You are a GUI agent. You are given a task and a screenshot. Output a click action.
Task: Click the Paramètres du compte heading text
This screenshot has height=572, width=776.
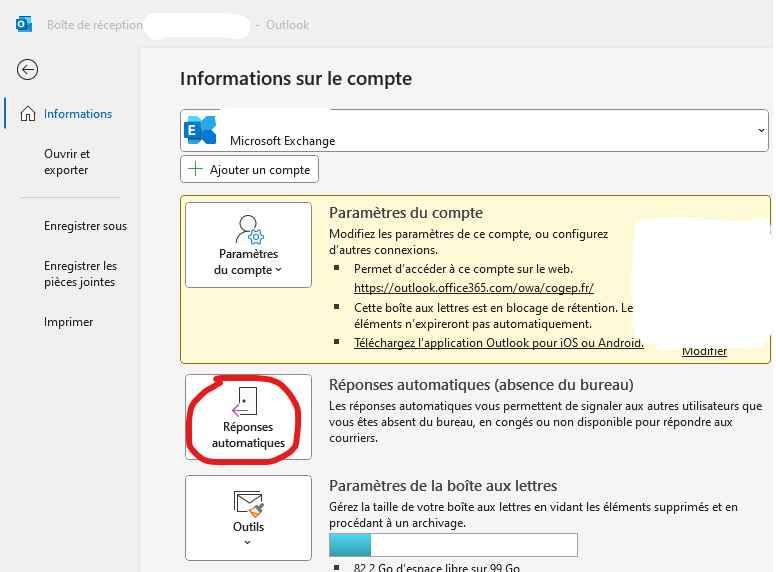coord(406,213)
